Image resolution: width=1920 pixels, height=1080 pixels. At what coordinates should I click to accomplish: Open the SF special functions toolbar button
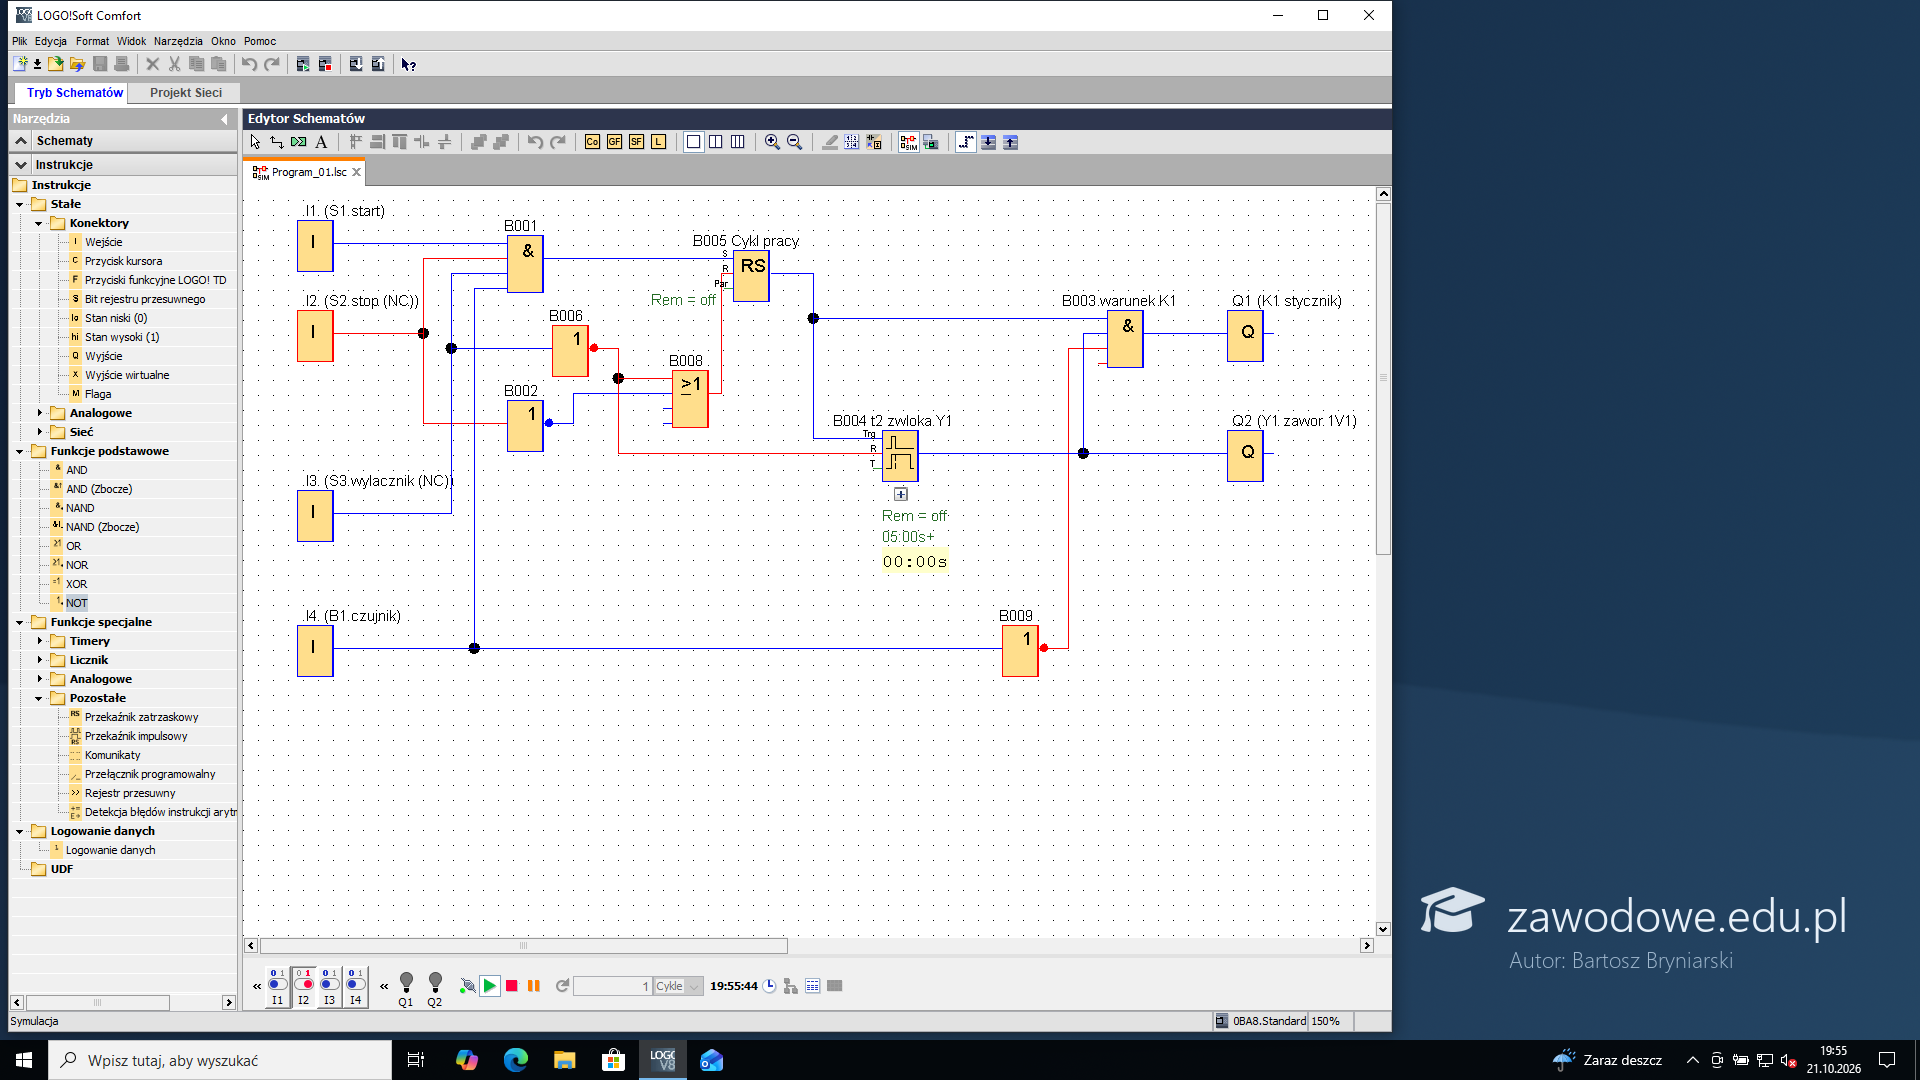(636, 142)
